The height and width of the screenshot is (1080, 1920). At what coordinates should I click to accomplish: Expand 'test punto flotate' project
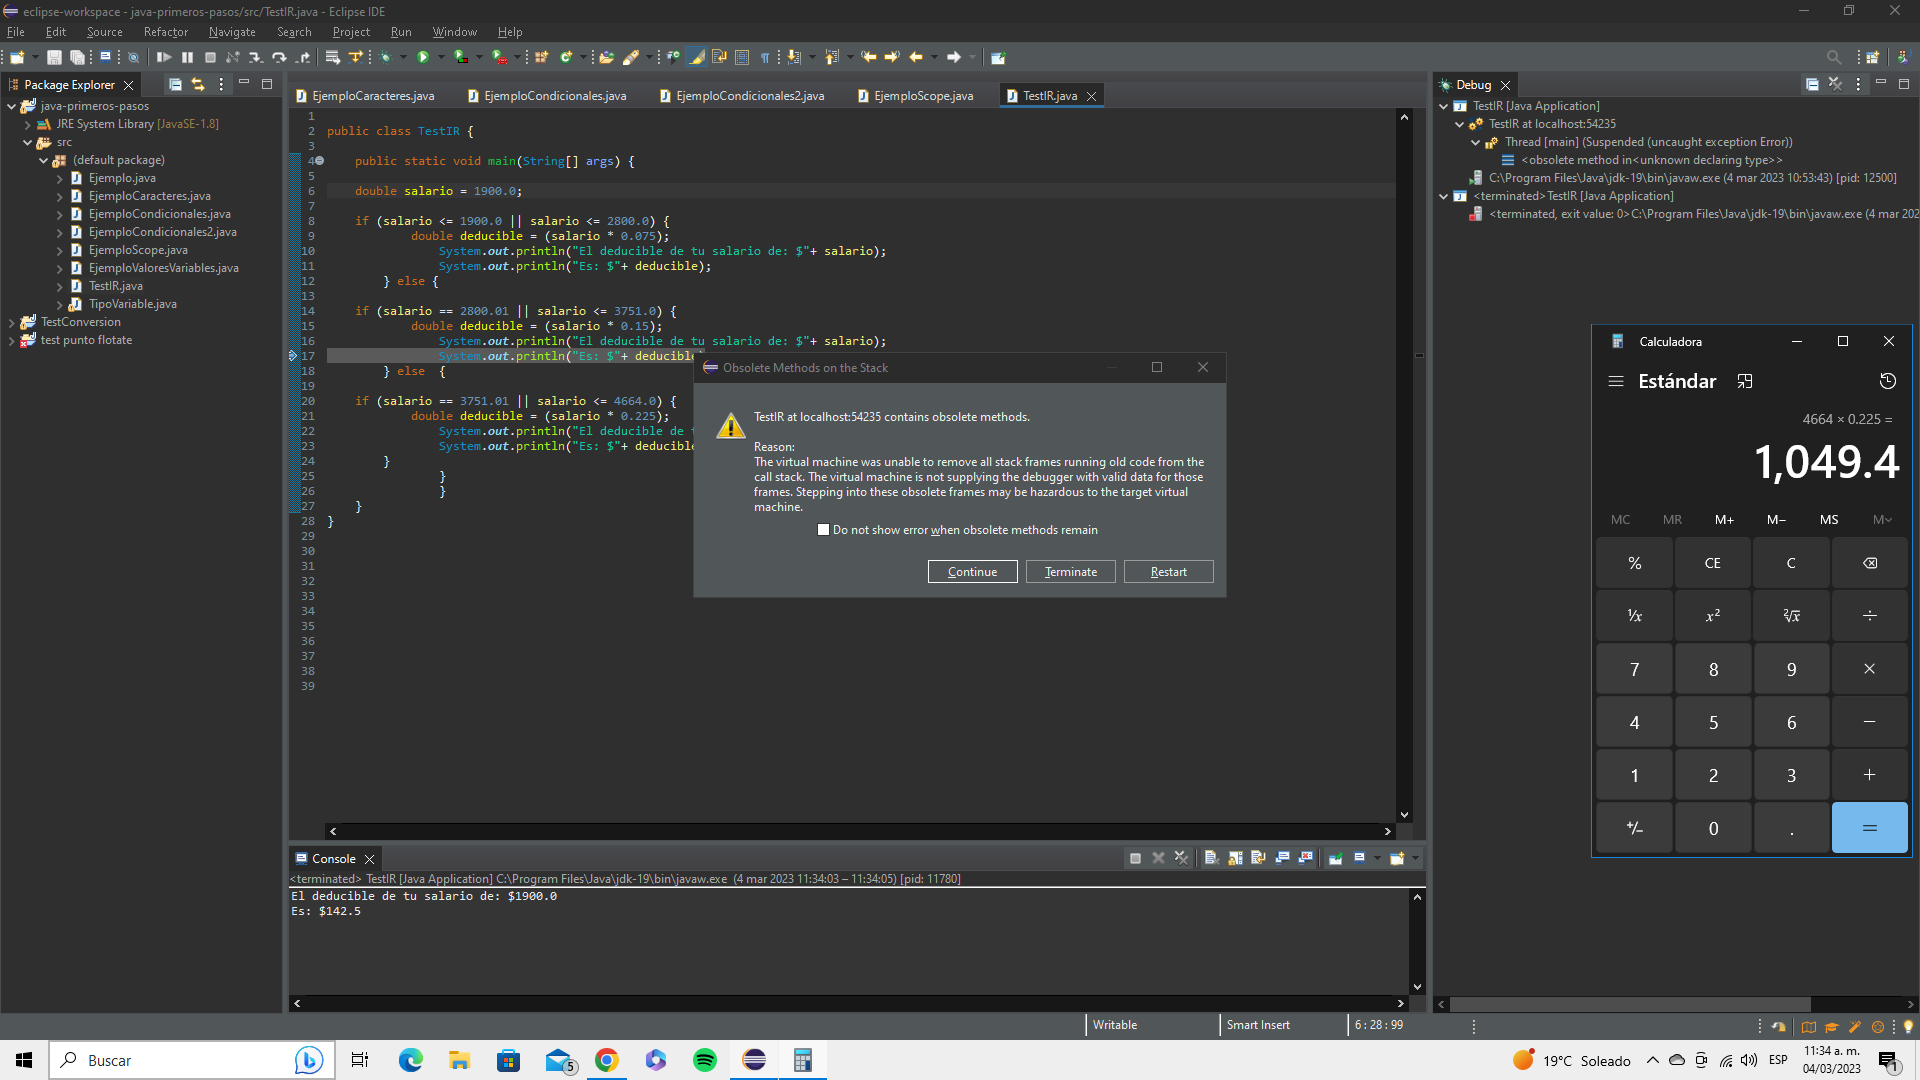click(11, 340)
